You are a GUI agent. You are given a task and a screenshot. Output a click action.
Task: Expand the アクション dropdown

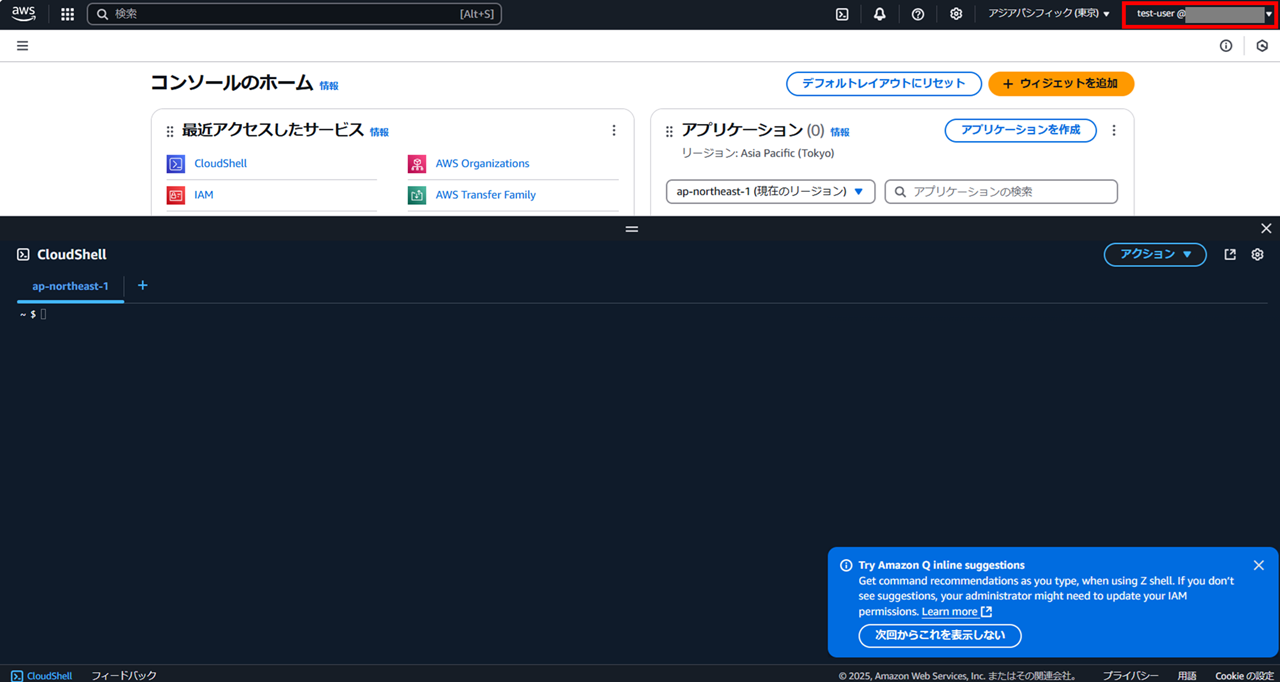[1155, 254]
